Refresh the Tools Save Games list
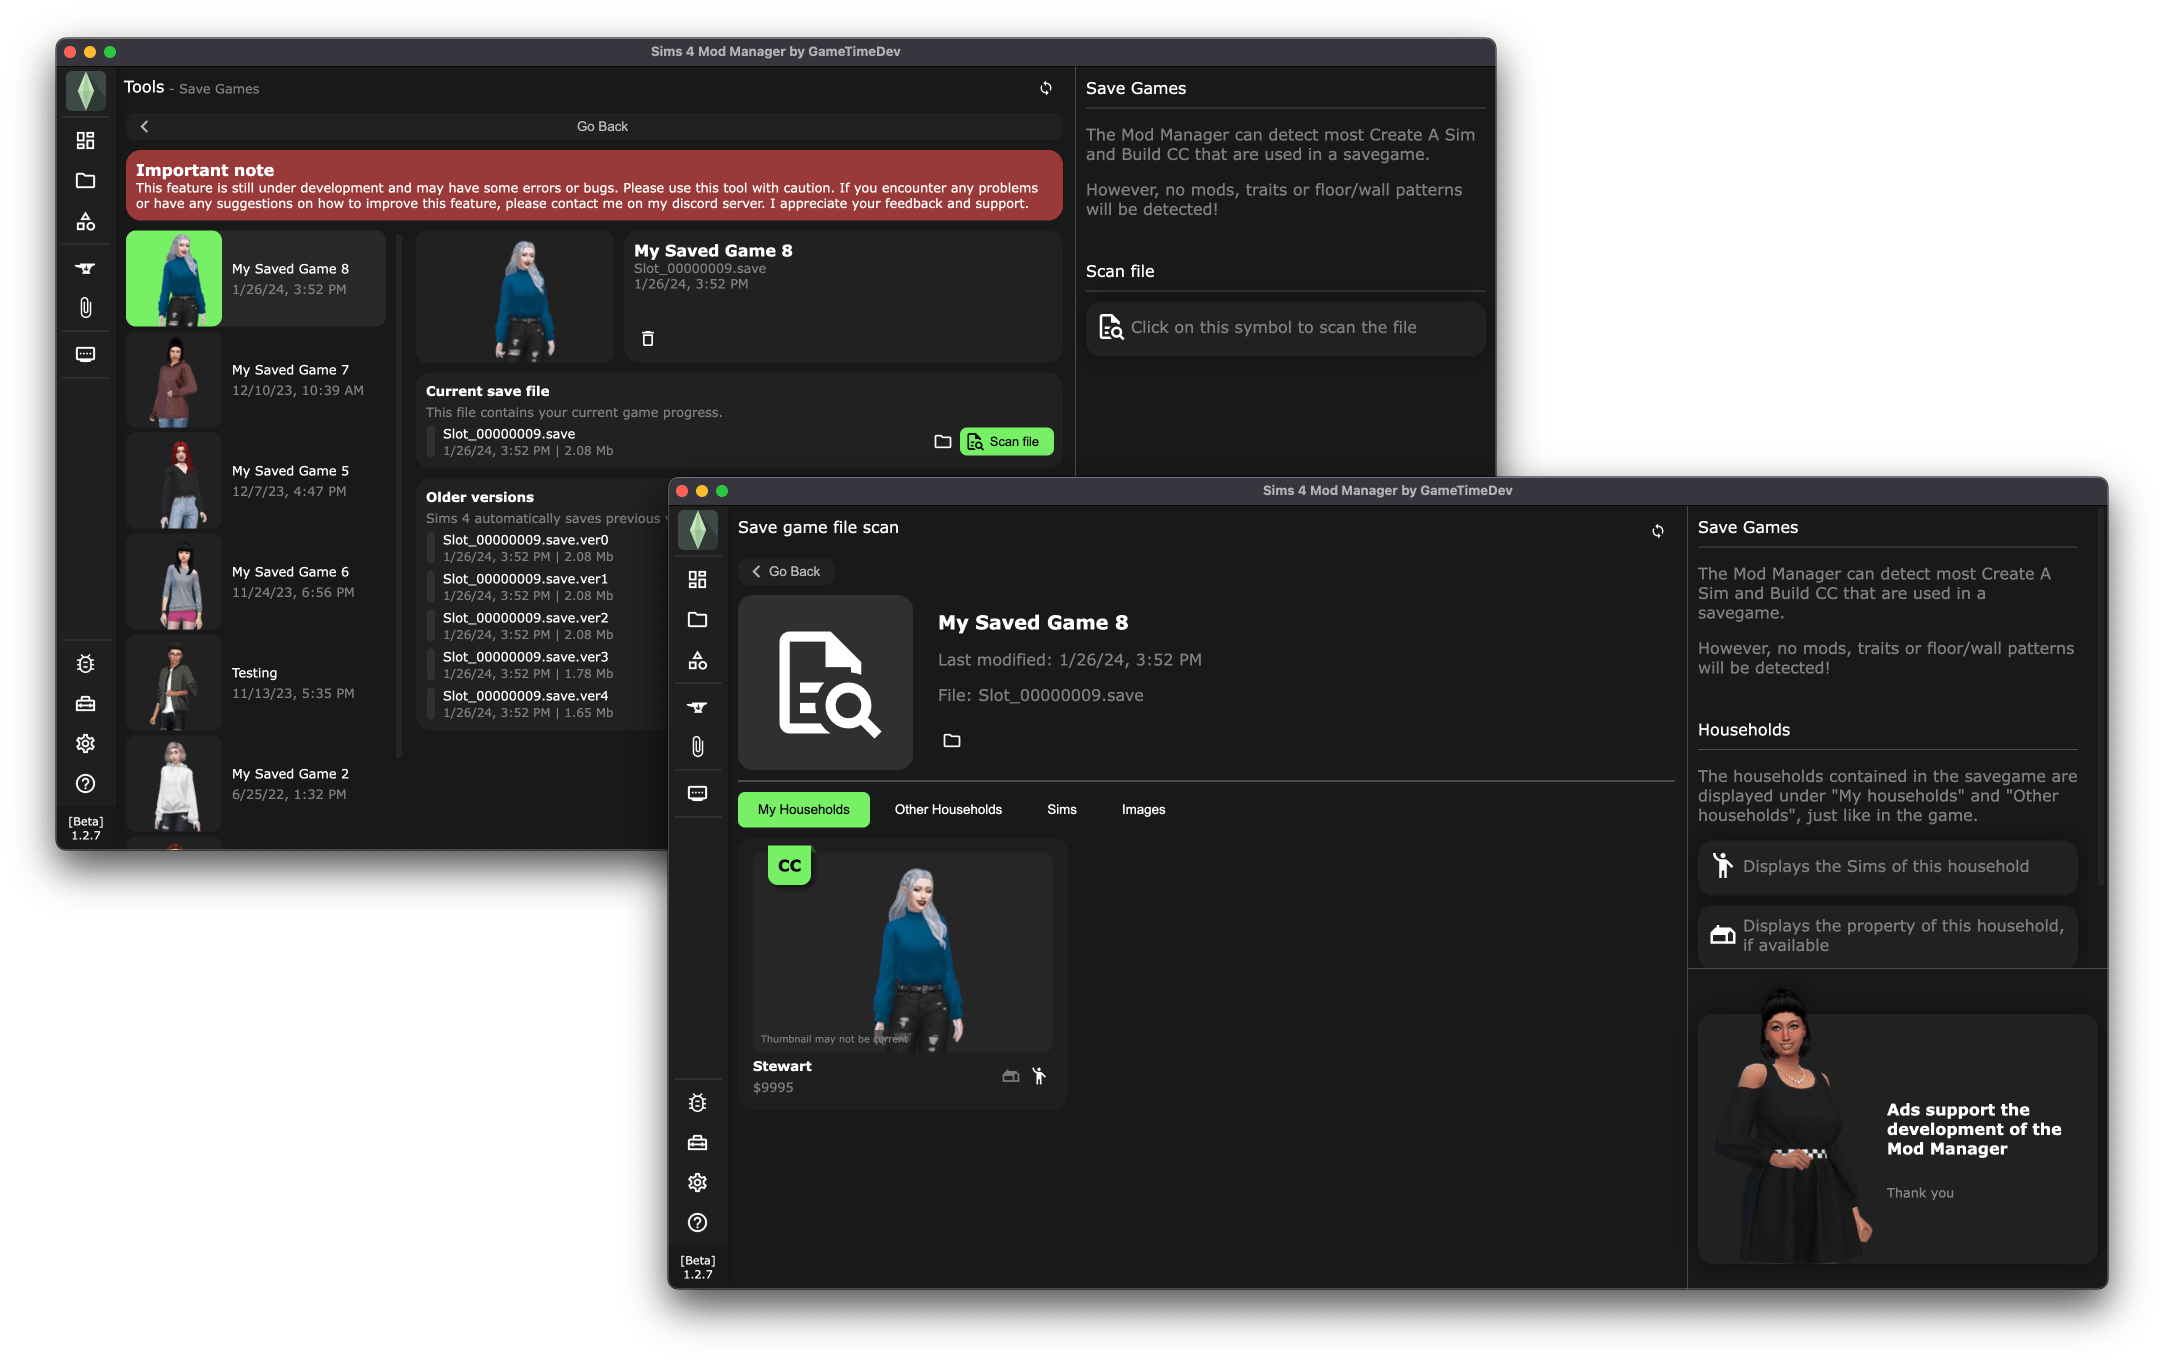Image resolution: width=2164 pixels, height=1363 pixels. pyautogui.click(x=1046, y=88)
